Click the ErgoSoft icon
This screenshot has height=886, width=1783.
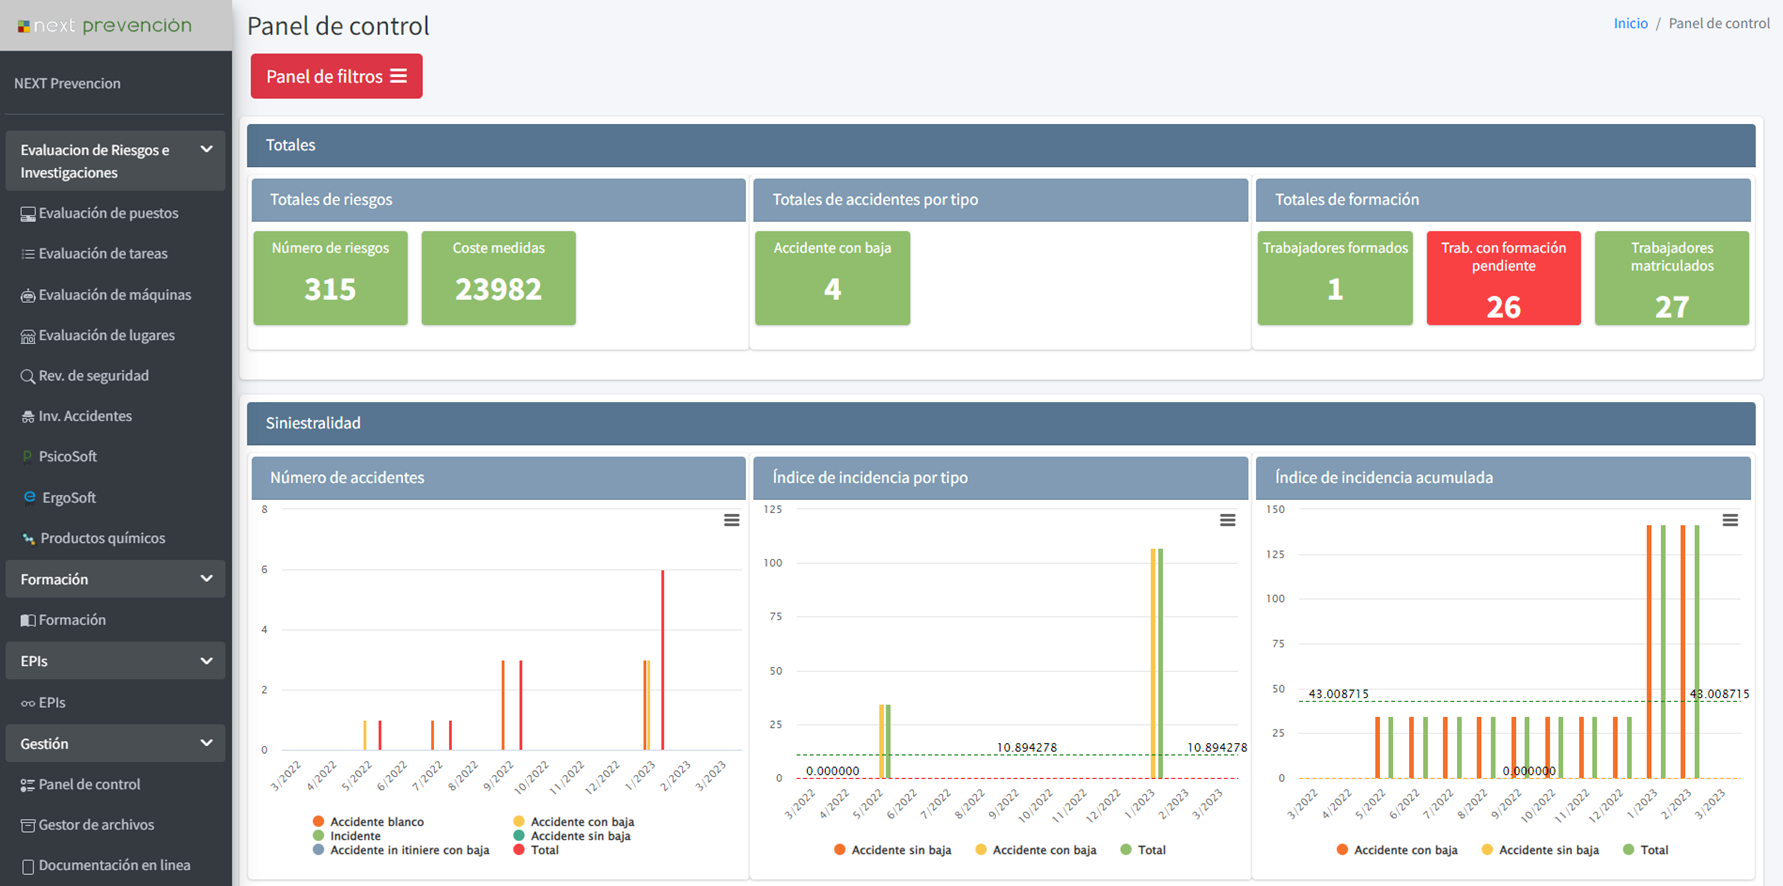(x=29, y=497)
